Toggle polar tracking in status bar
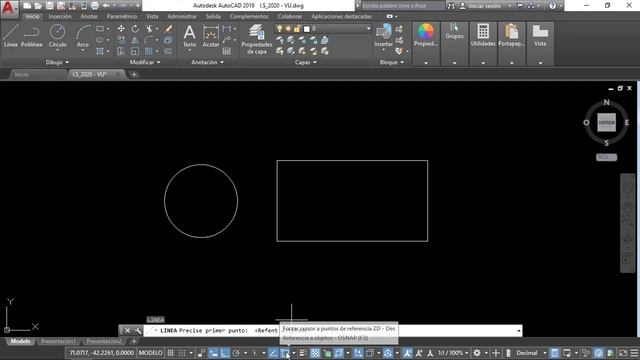Viewport: 640px width, 360px height. pos(236,353)
